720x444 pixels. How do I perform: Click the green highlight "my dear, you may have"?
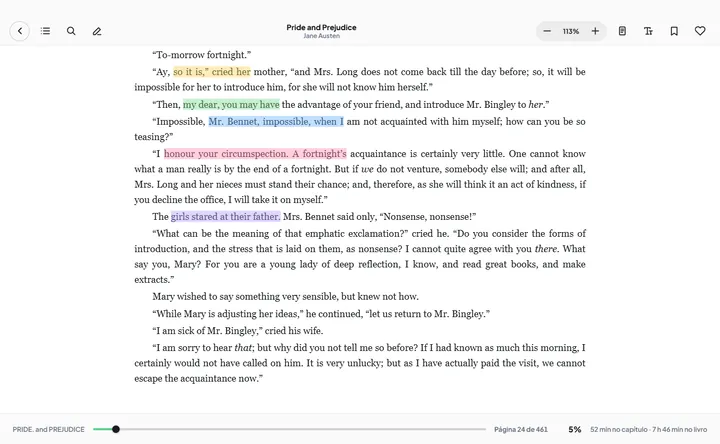click(x=231, y=105)
